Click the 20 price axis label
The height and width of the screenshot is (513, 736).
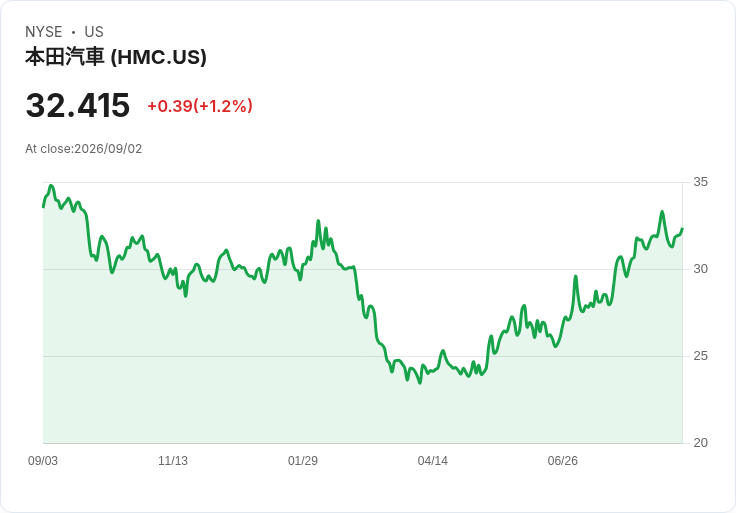click(700, 443)
